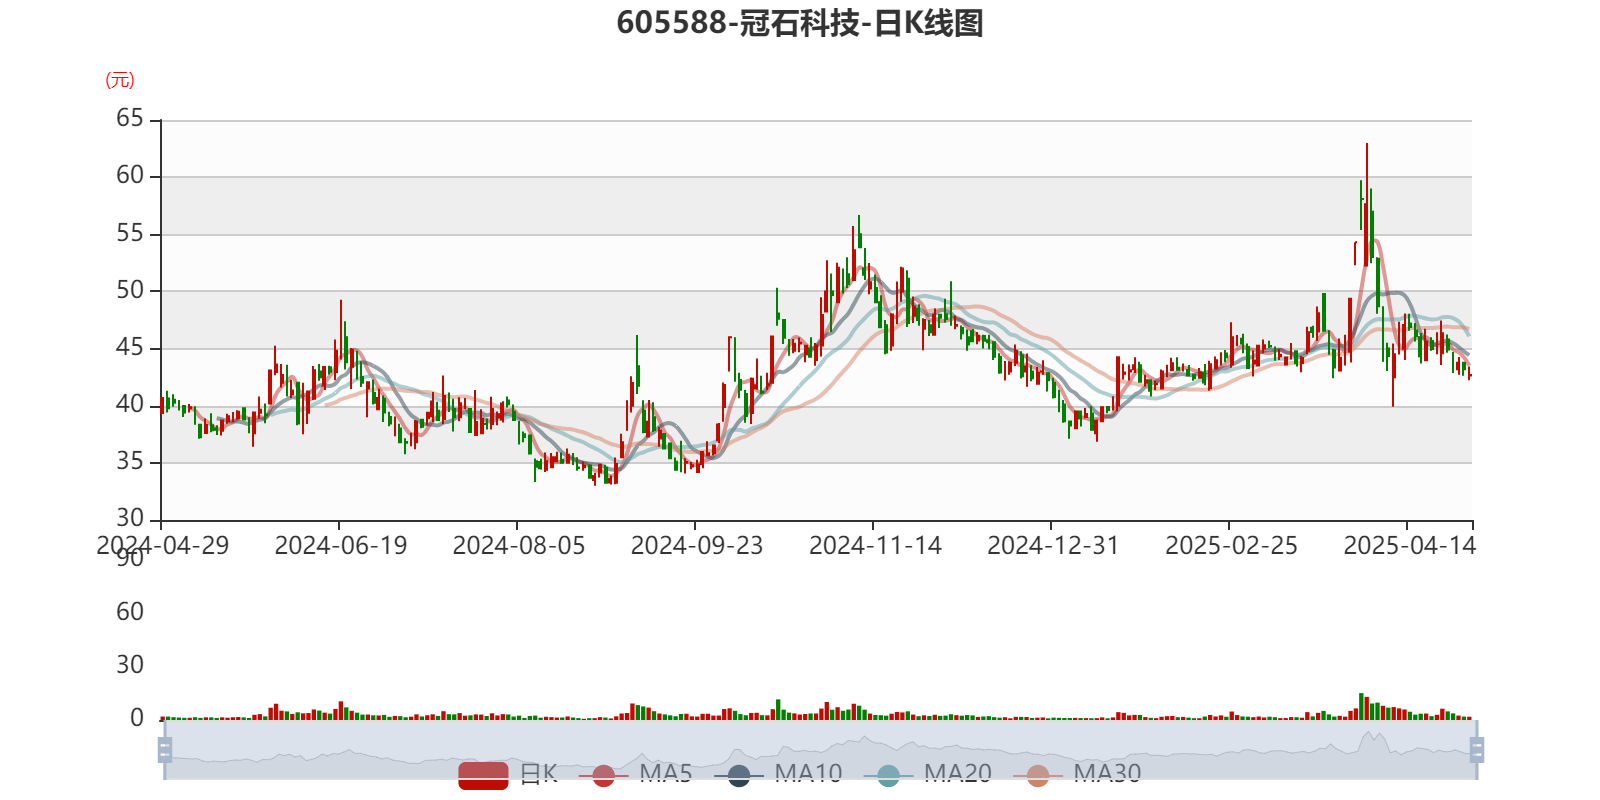
Task: Grab the left handle of the zoom slider
Action: tap(165, 750)
